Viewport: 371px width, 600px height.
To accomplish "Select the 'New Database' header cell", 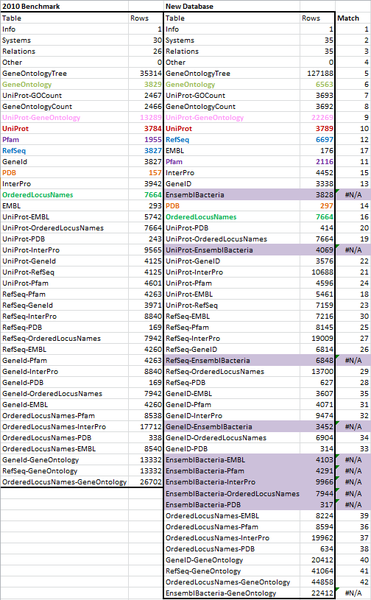I will pyautogui.click(x=232, y=6).
